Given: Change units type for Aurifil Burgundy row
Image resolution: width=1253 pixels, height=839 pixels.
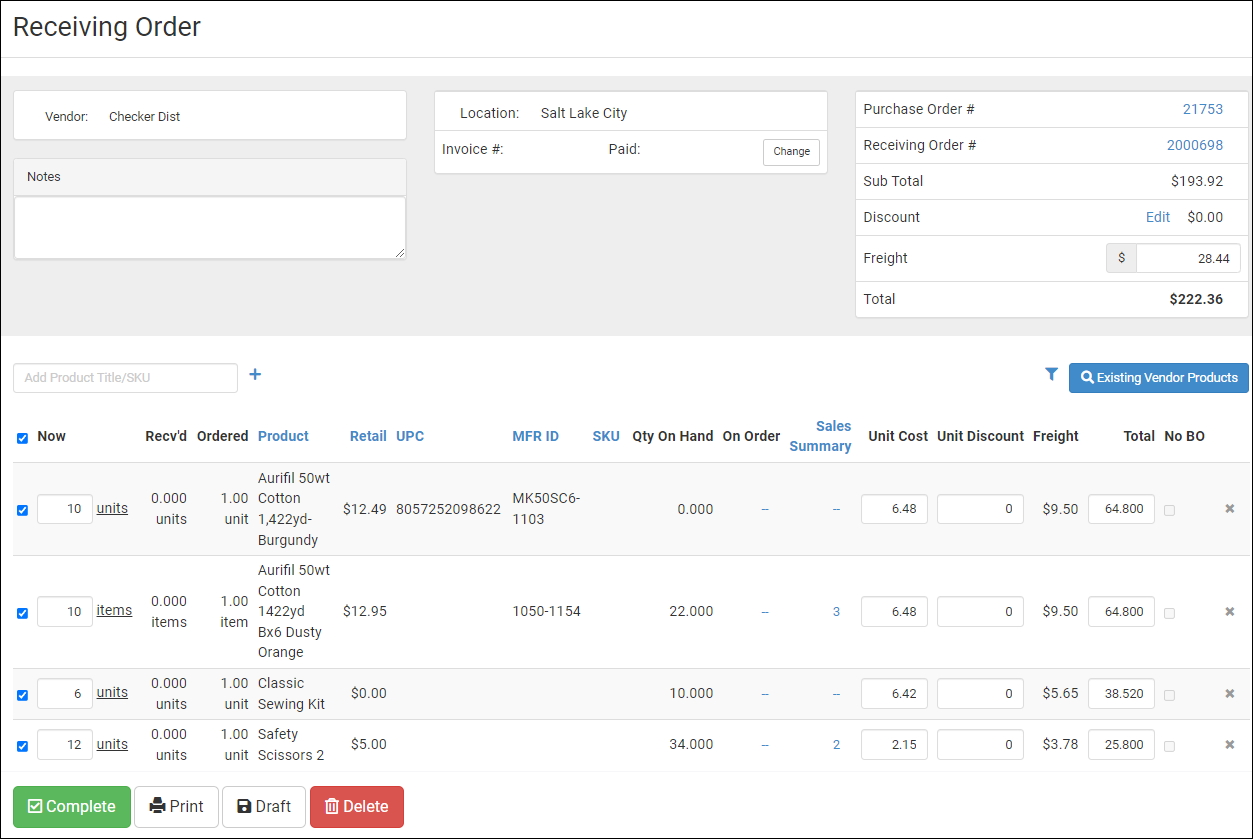Looking at the screenshot, I should (112, 509).
